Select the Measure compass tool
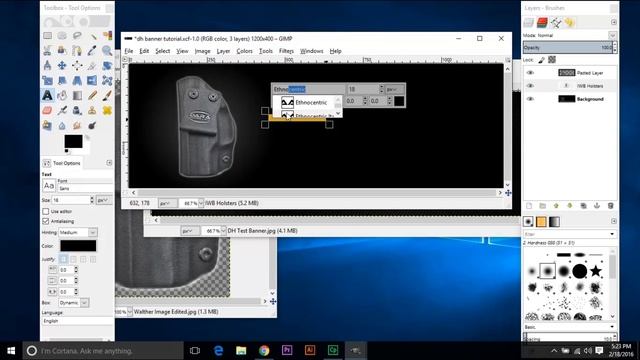The image size is (640, 360). pos(47,65)
